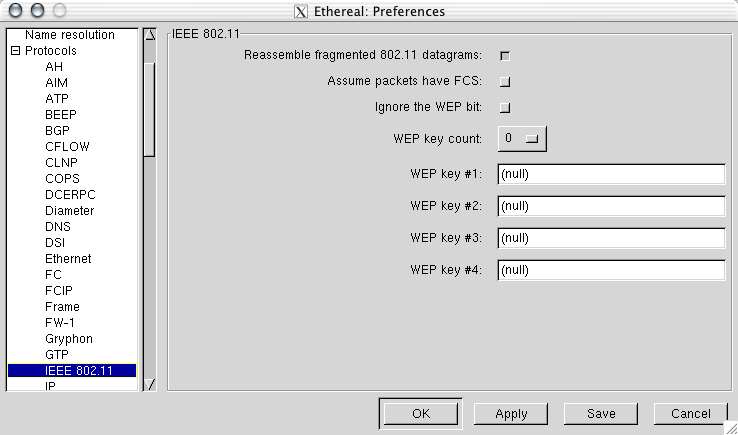Select the BGP protocol item

[x=57, y=130]
